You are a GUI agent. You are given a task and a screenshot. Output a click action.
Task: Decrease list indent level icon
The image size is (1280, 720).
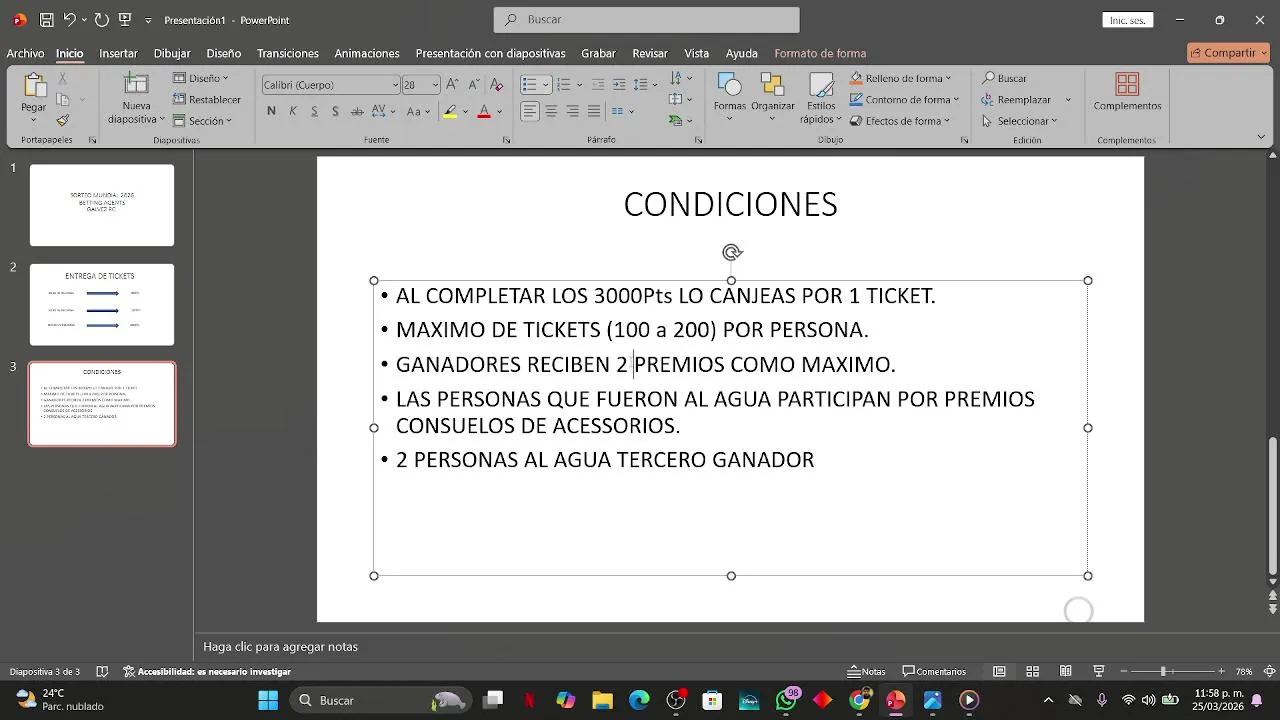[598, 85]
